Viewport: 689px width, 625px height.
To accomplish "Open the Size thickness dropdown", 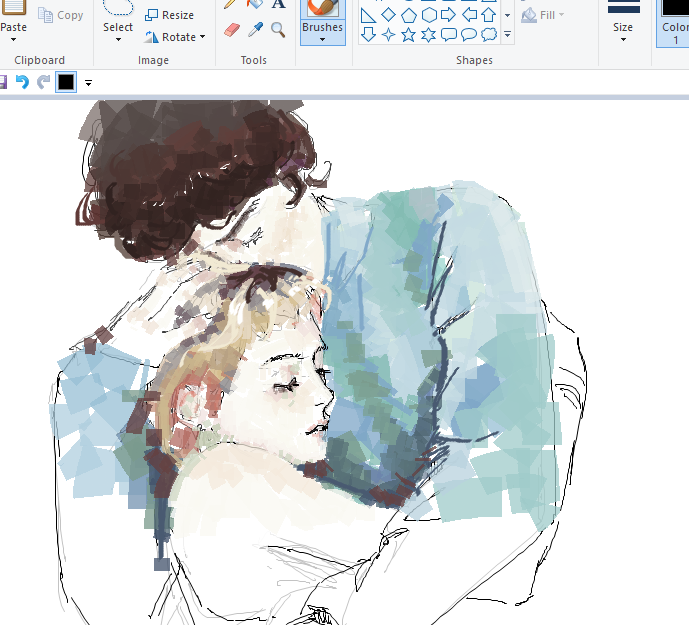I will click(623, 38).
